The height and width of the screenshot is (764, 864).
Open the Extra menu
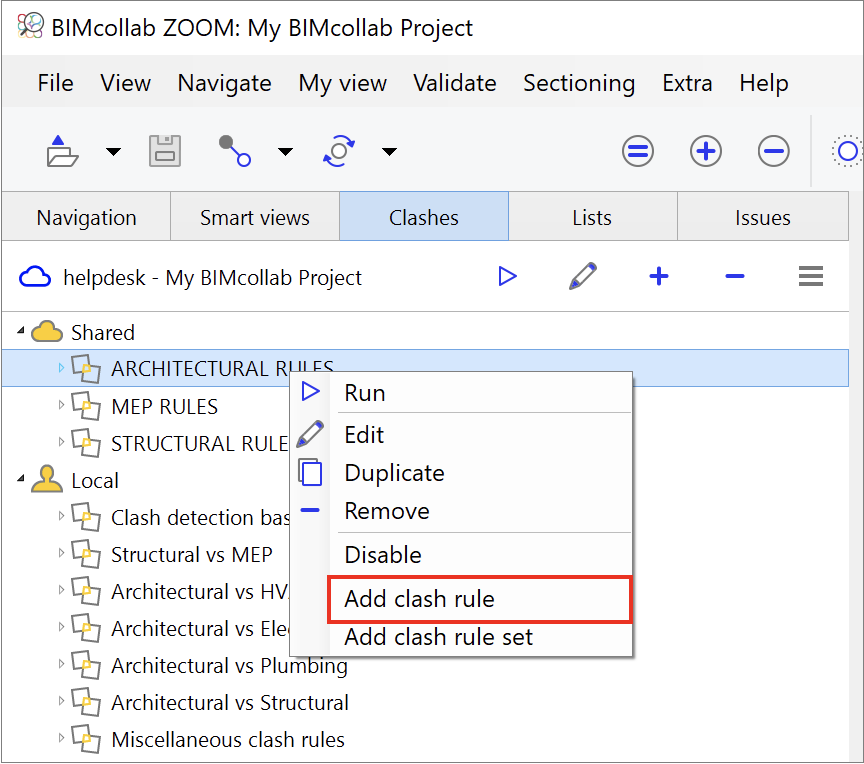tap(687, 83)
